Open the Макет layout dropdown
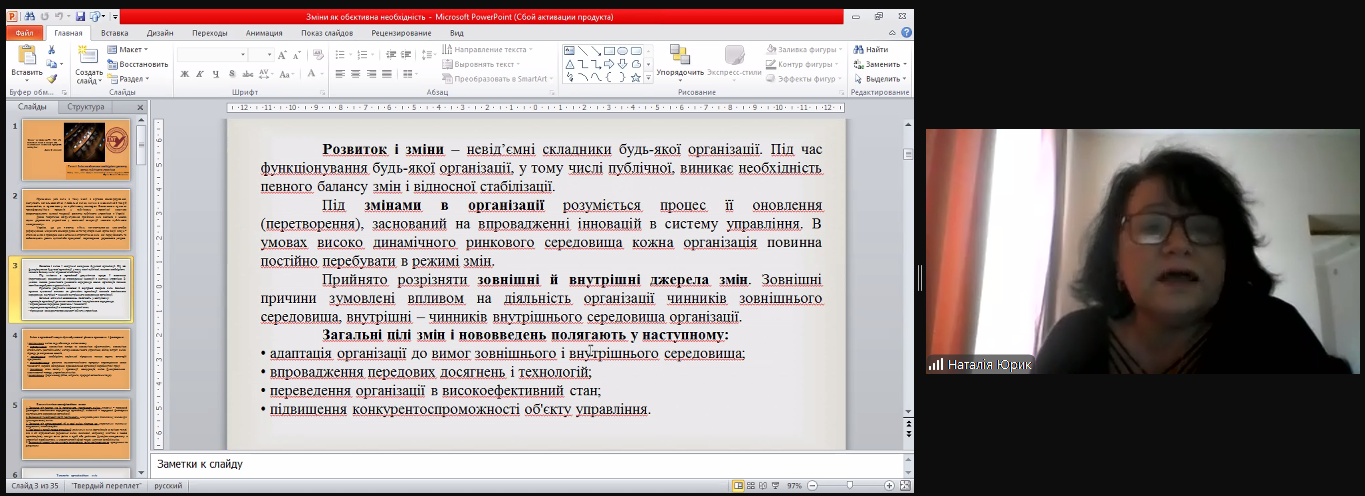This screenshot has width=1365, height=496. 126,50
